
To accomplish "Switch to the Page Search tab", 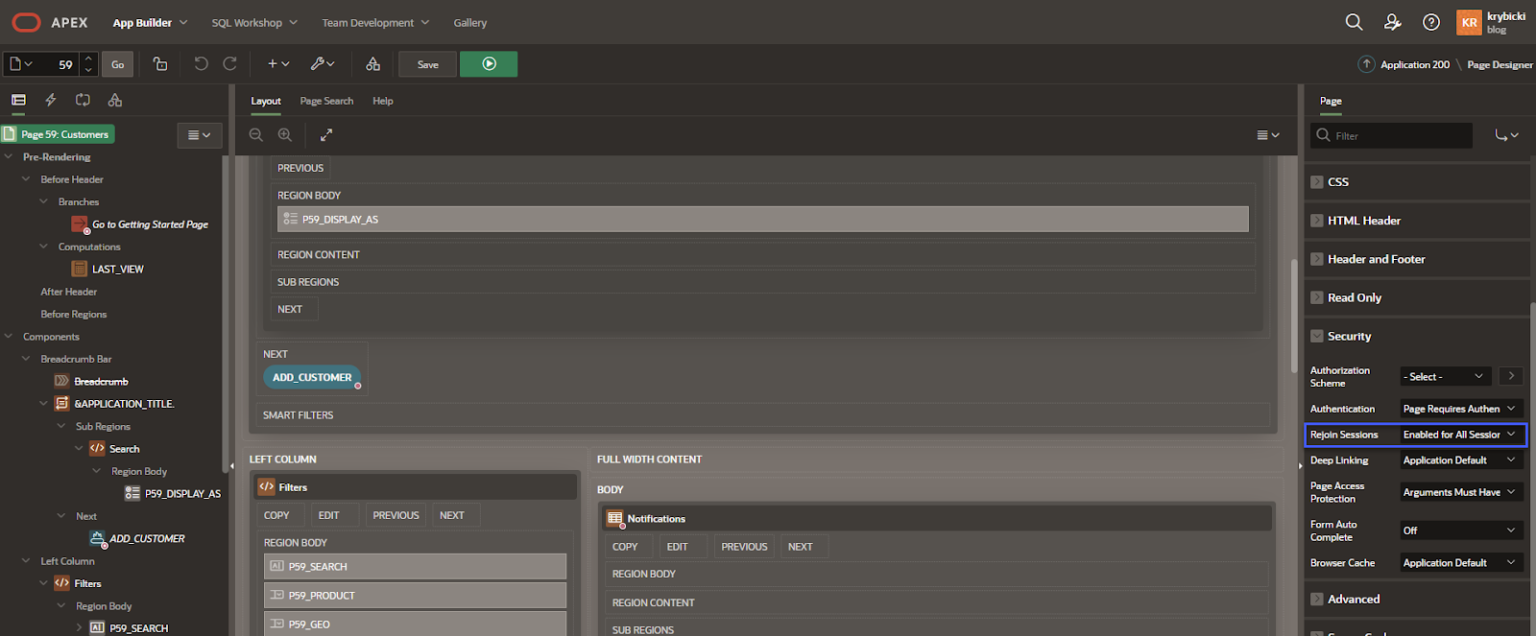I will pyautogui.click(x=326, y=100).
